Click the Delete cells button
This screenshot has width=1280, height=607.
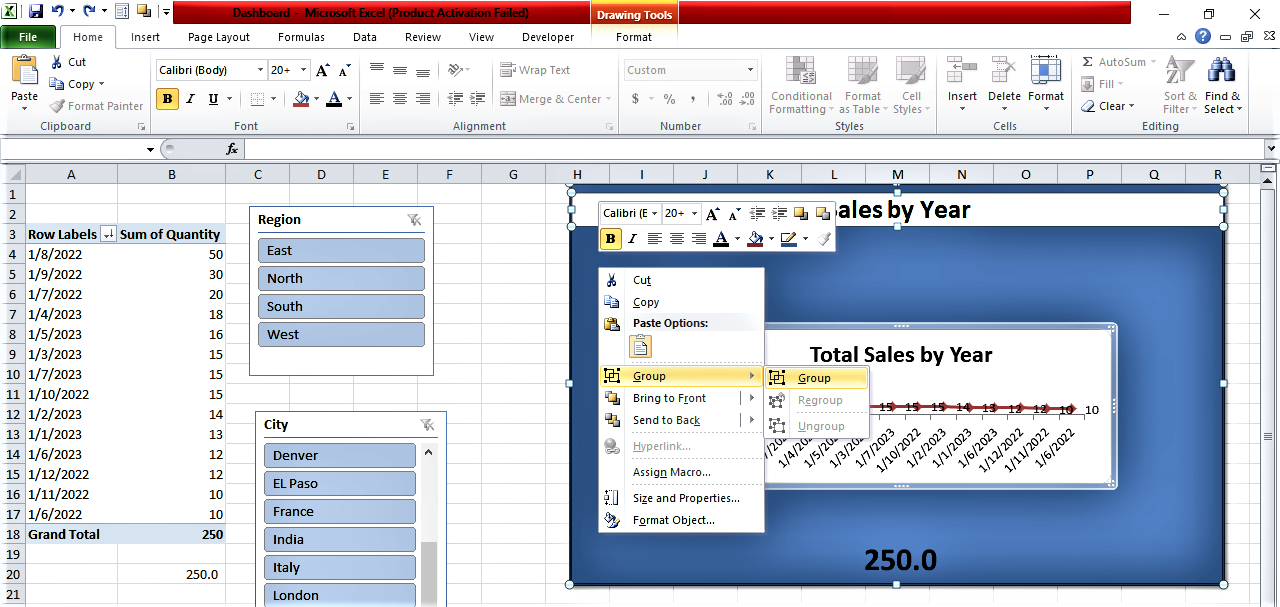(x=1004, y=85)
